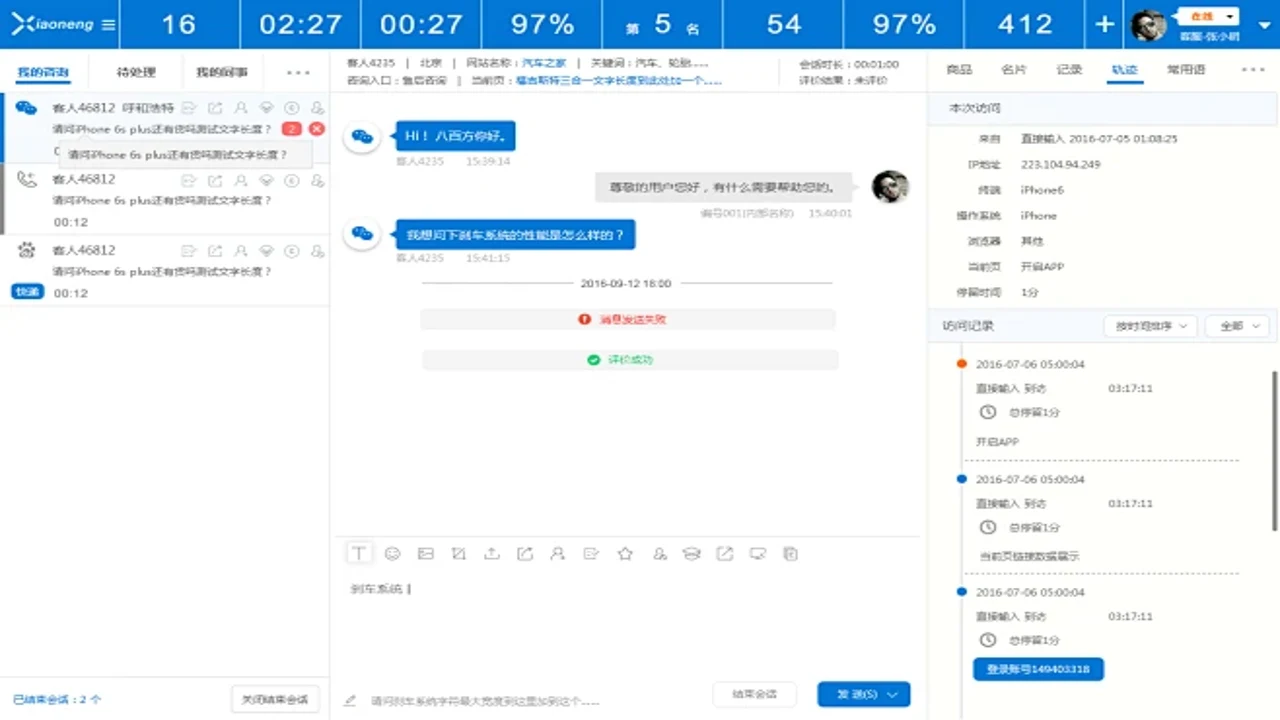Open the 记录 tab in right panel
The height and width of the screenshot is (720, 1280).
click(1069, 69)
